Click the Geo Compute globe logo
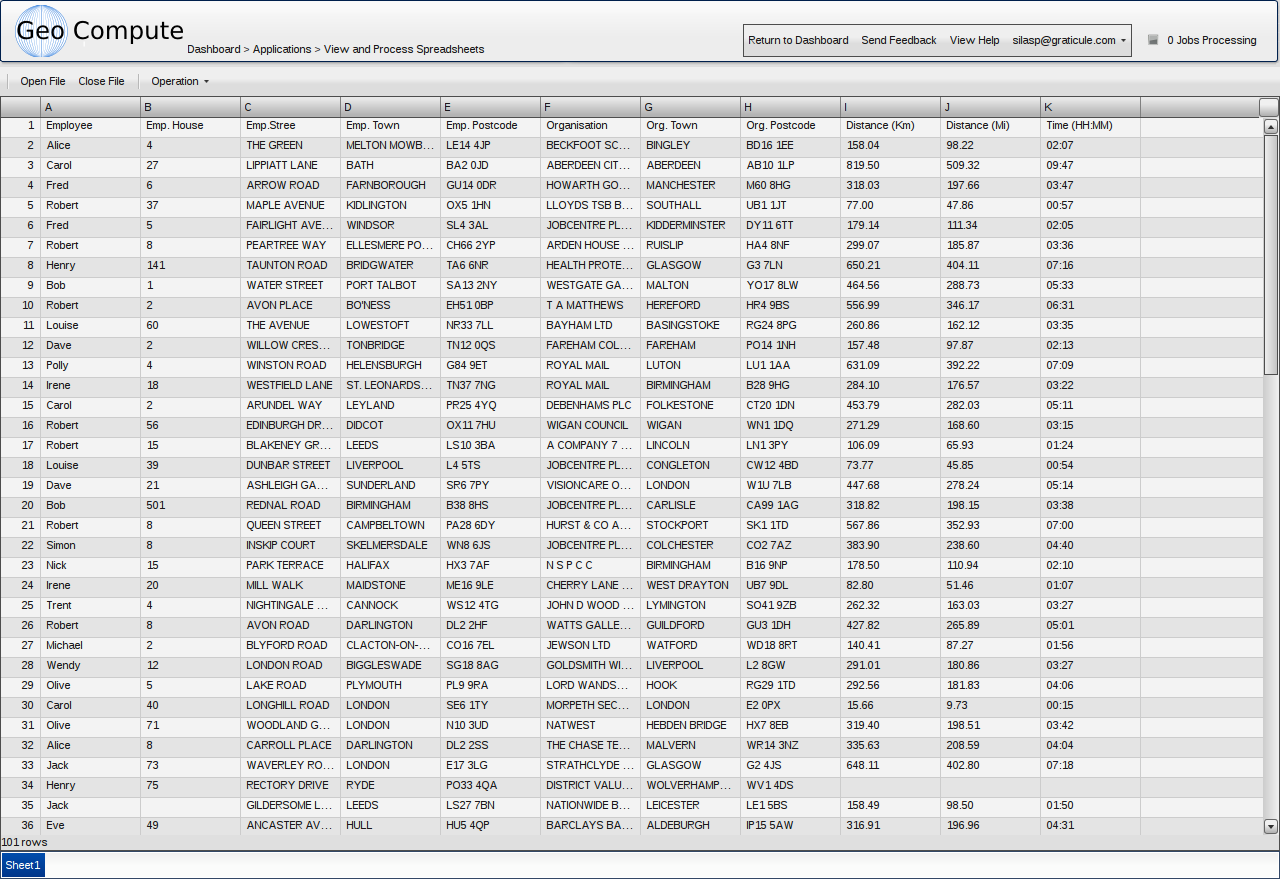 [42, 31]
